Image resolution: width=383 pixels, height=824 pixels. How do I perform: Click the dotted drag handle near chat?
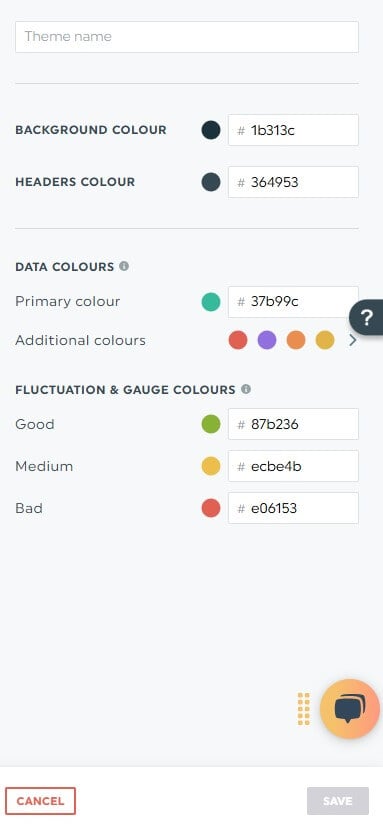click(304, 709)
